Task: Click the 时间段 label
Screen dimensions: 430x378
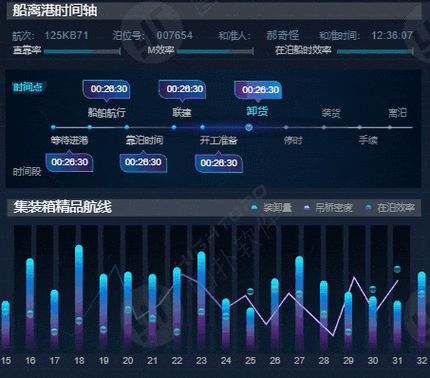Action: [27, 172]
